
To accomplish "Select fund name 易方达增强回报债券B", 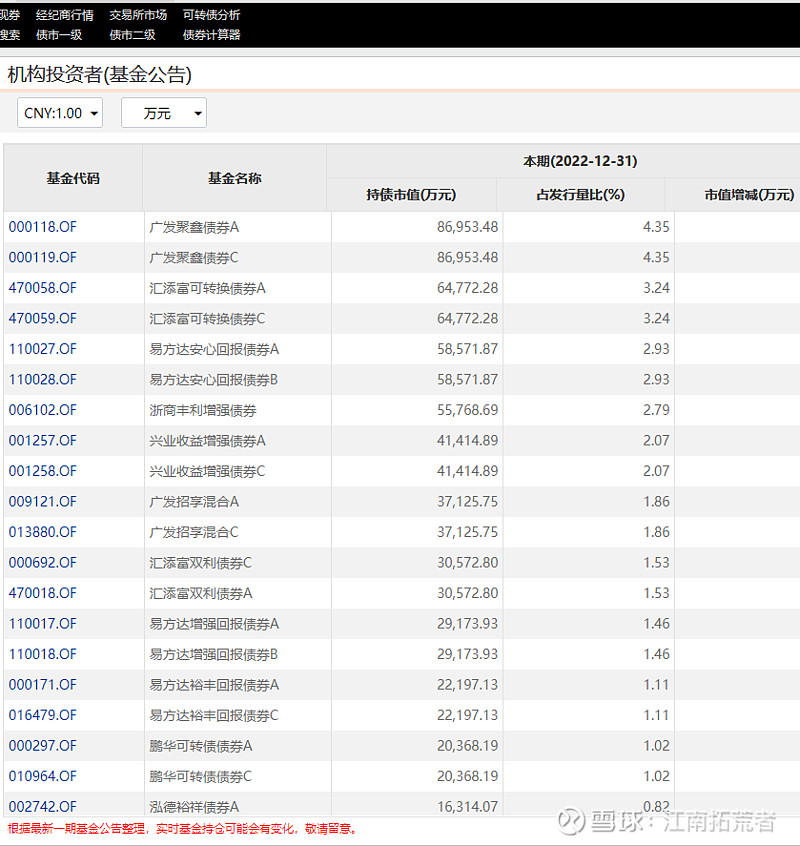I will coord(214,654).
